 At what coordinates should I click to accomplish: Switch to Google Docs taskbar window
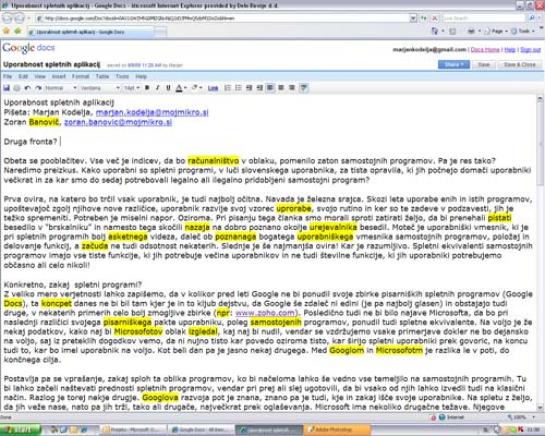pyautogui.click(x=200, y=430)
